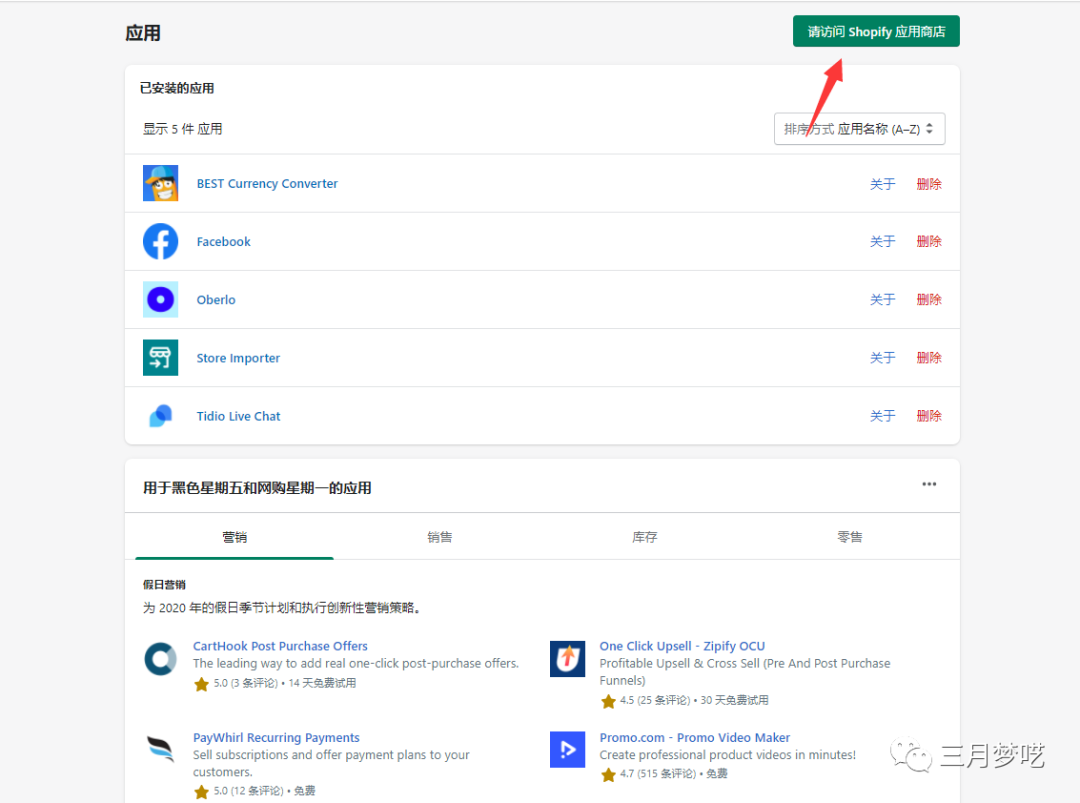1080x803 pixels.
Task: Click 关于 next to Facebook
Action: click(882, 242)
